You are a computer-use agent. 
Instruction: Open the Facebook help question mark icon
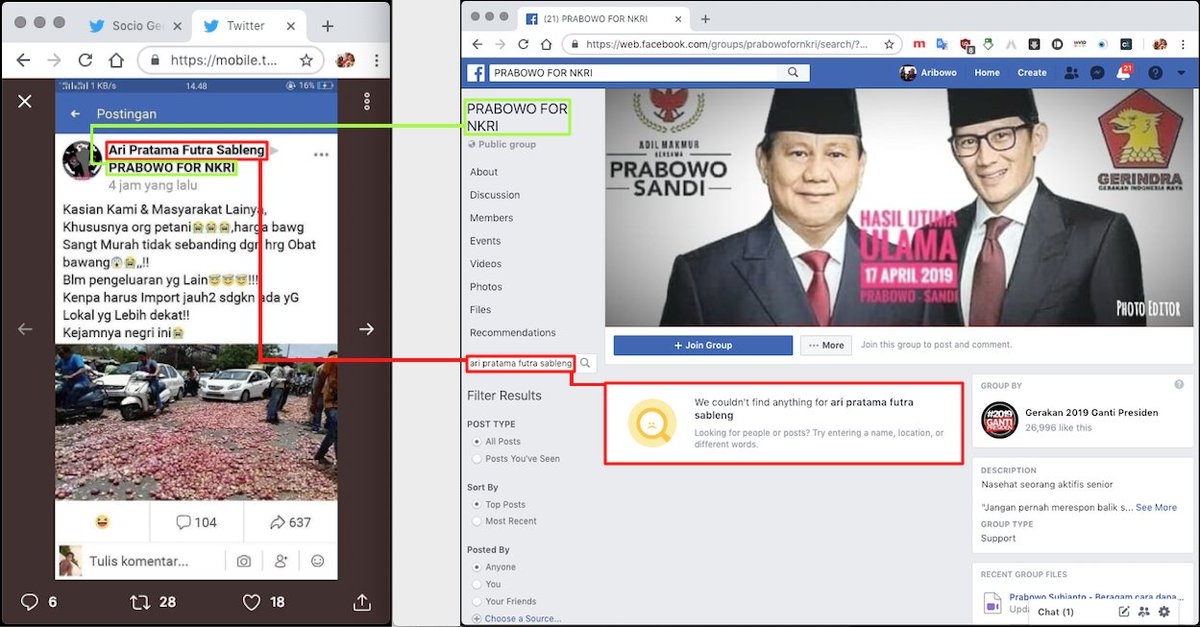tap(1155, 73)
